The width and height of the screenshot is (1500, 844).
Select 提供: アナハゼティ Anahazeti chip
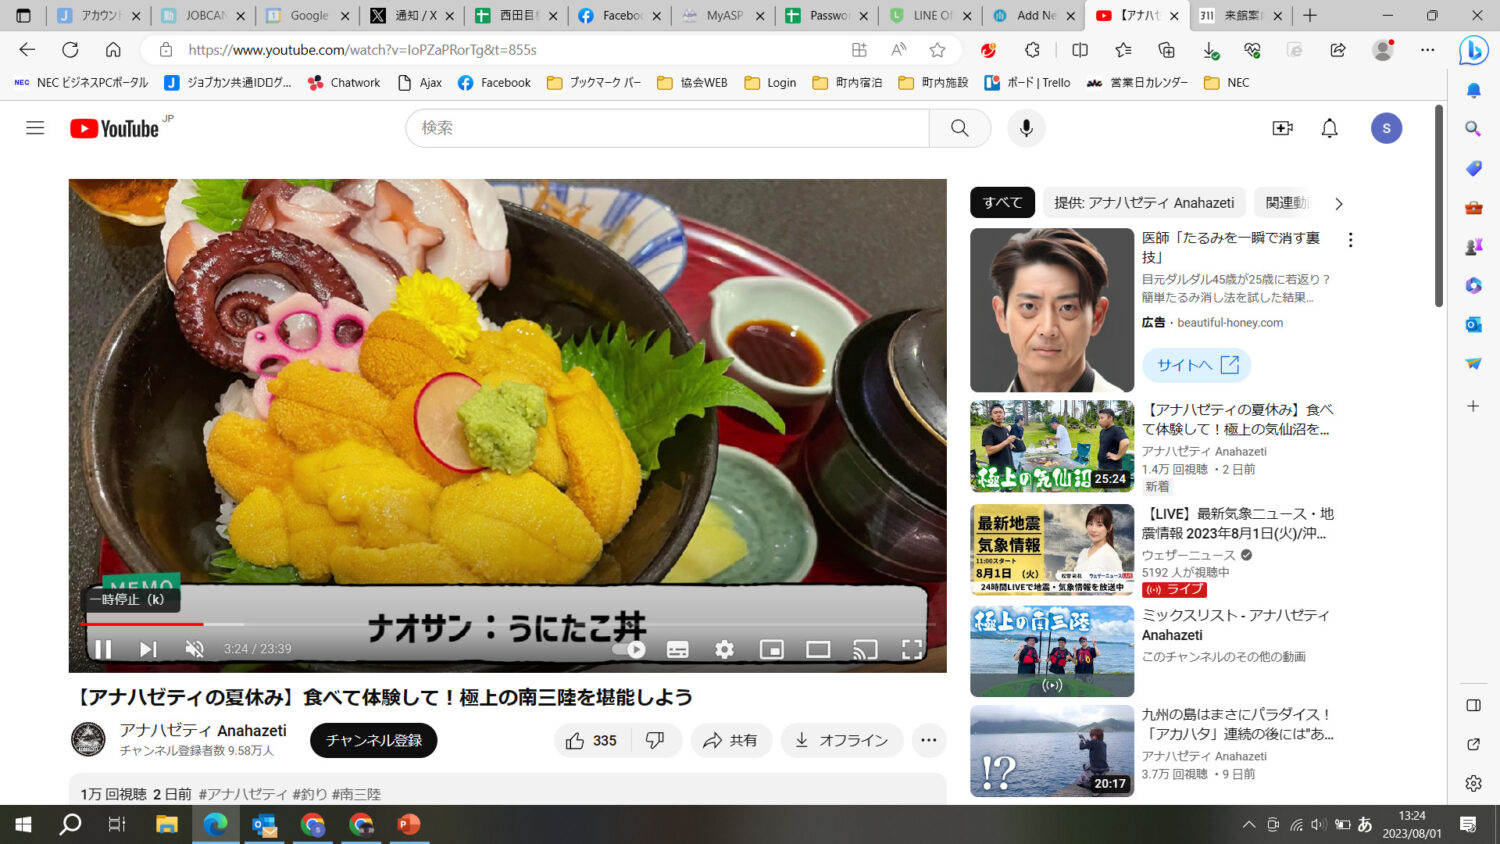tap(1143, 203)
